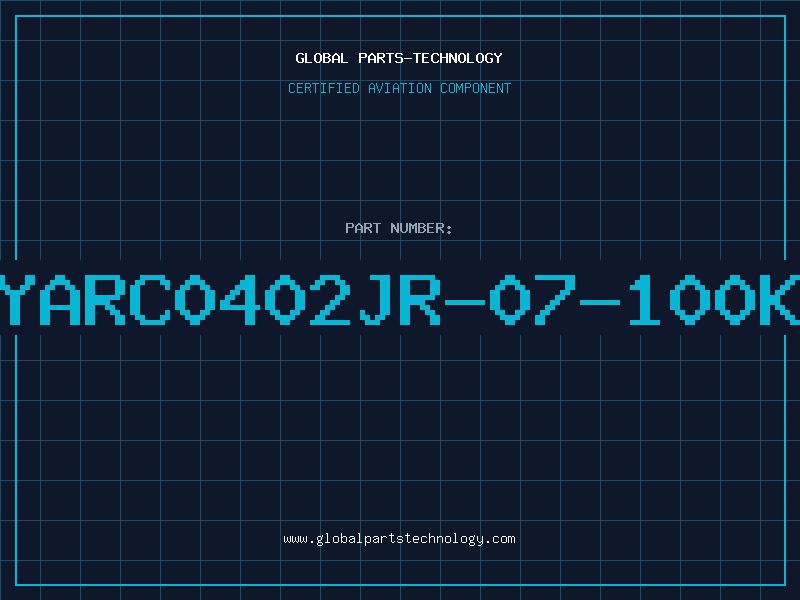This screenshot has height=600, width=800.
Task: Click the PART NUMBER: label
Action: tap(398, 228)
